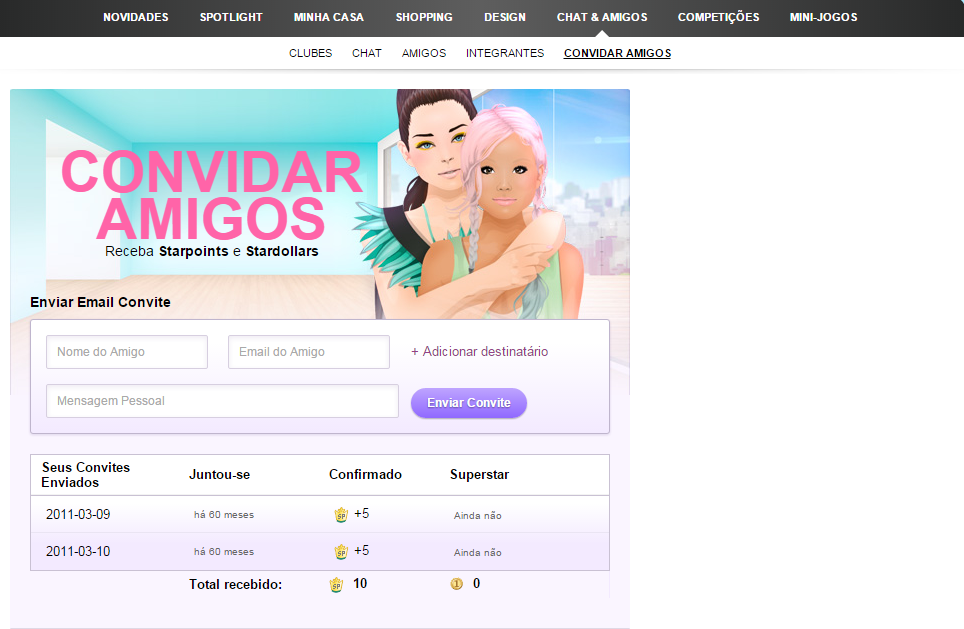
Task: Open the NOVIDADES menu
Action: [x=135, y=17]
